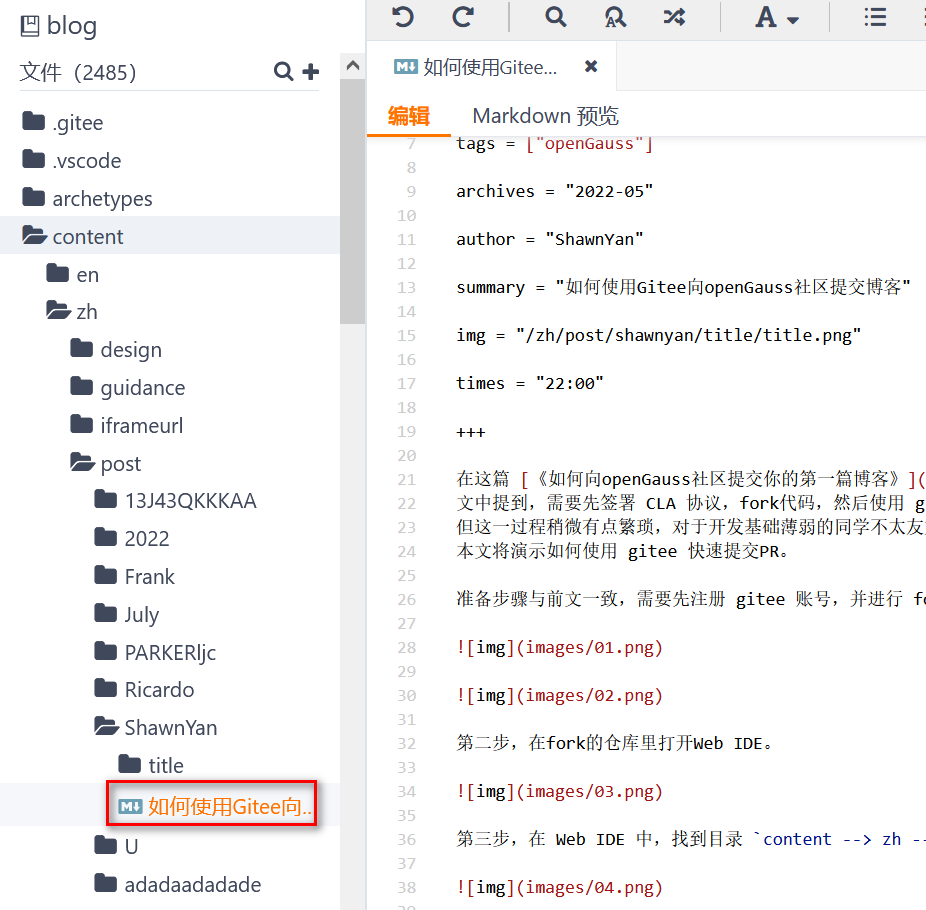This screenshot has width=926, height=910.
Task: Click scroll up arrow of file tree
Action: (353, 66)
